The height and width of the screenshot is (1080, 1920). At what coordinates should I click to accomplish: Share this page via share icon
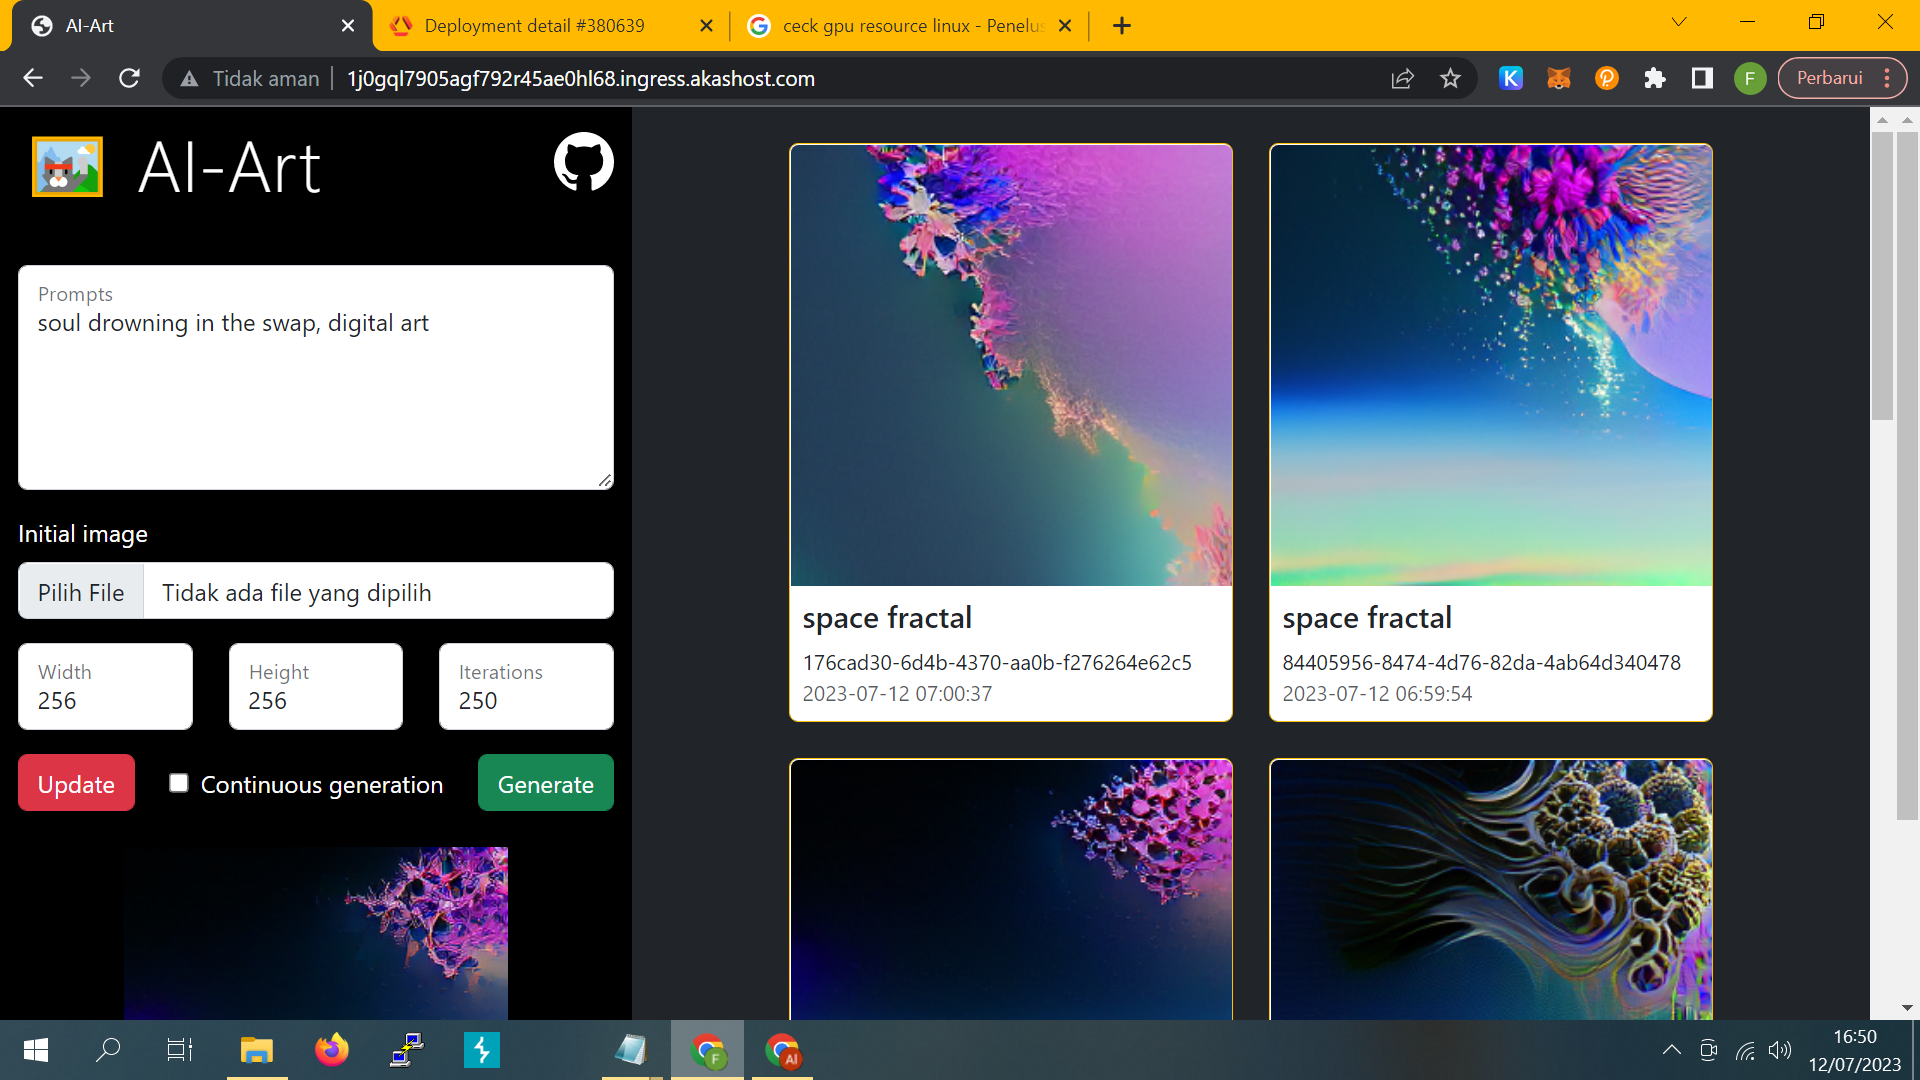[x=1402, y=78]
